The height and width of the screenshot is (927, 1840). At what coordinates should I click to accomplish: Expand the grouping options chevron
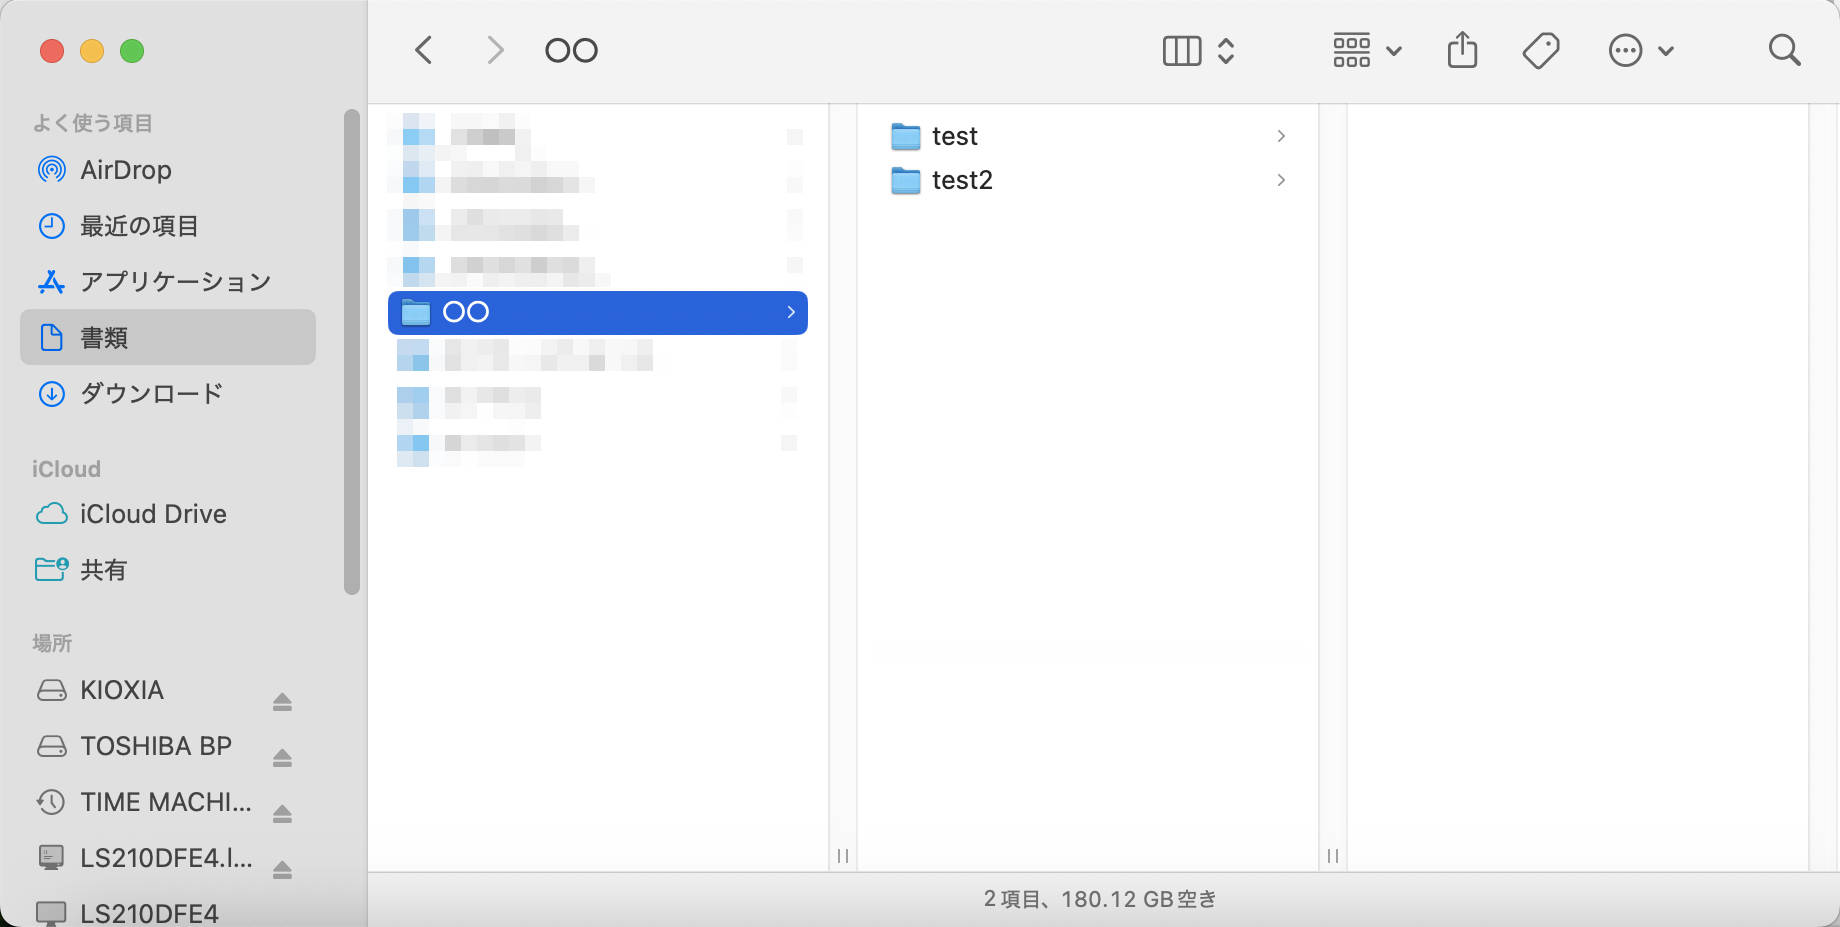[1394, 50]
